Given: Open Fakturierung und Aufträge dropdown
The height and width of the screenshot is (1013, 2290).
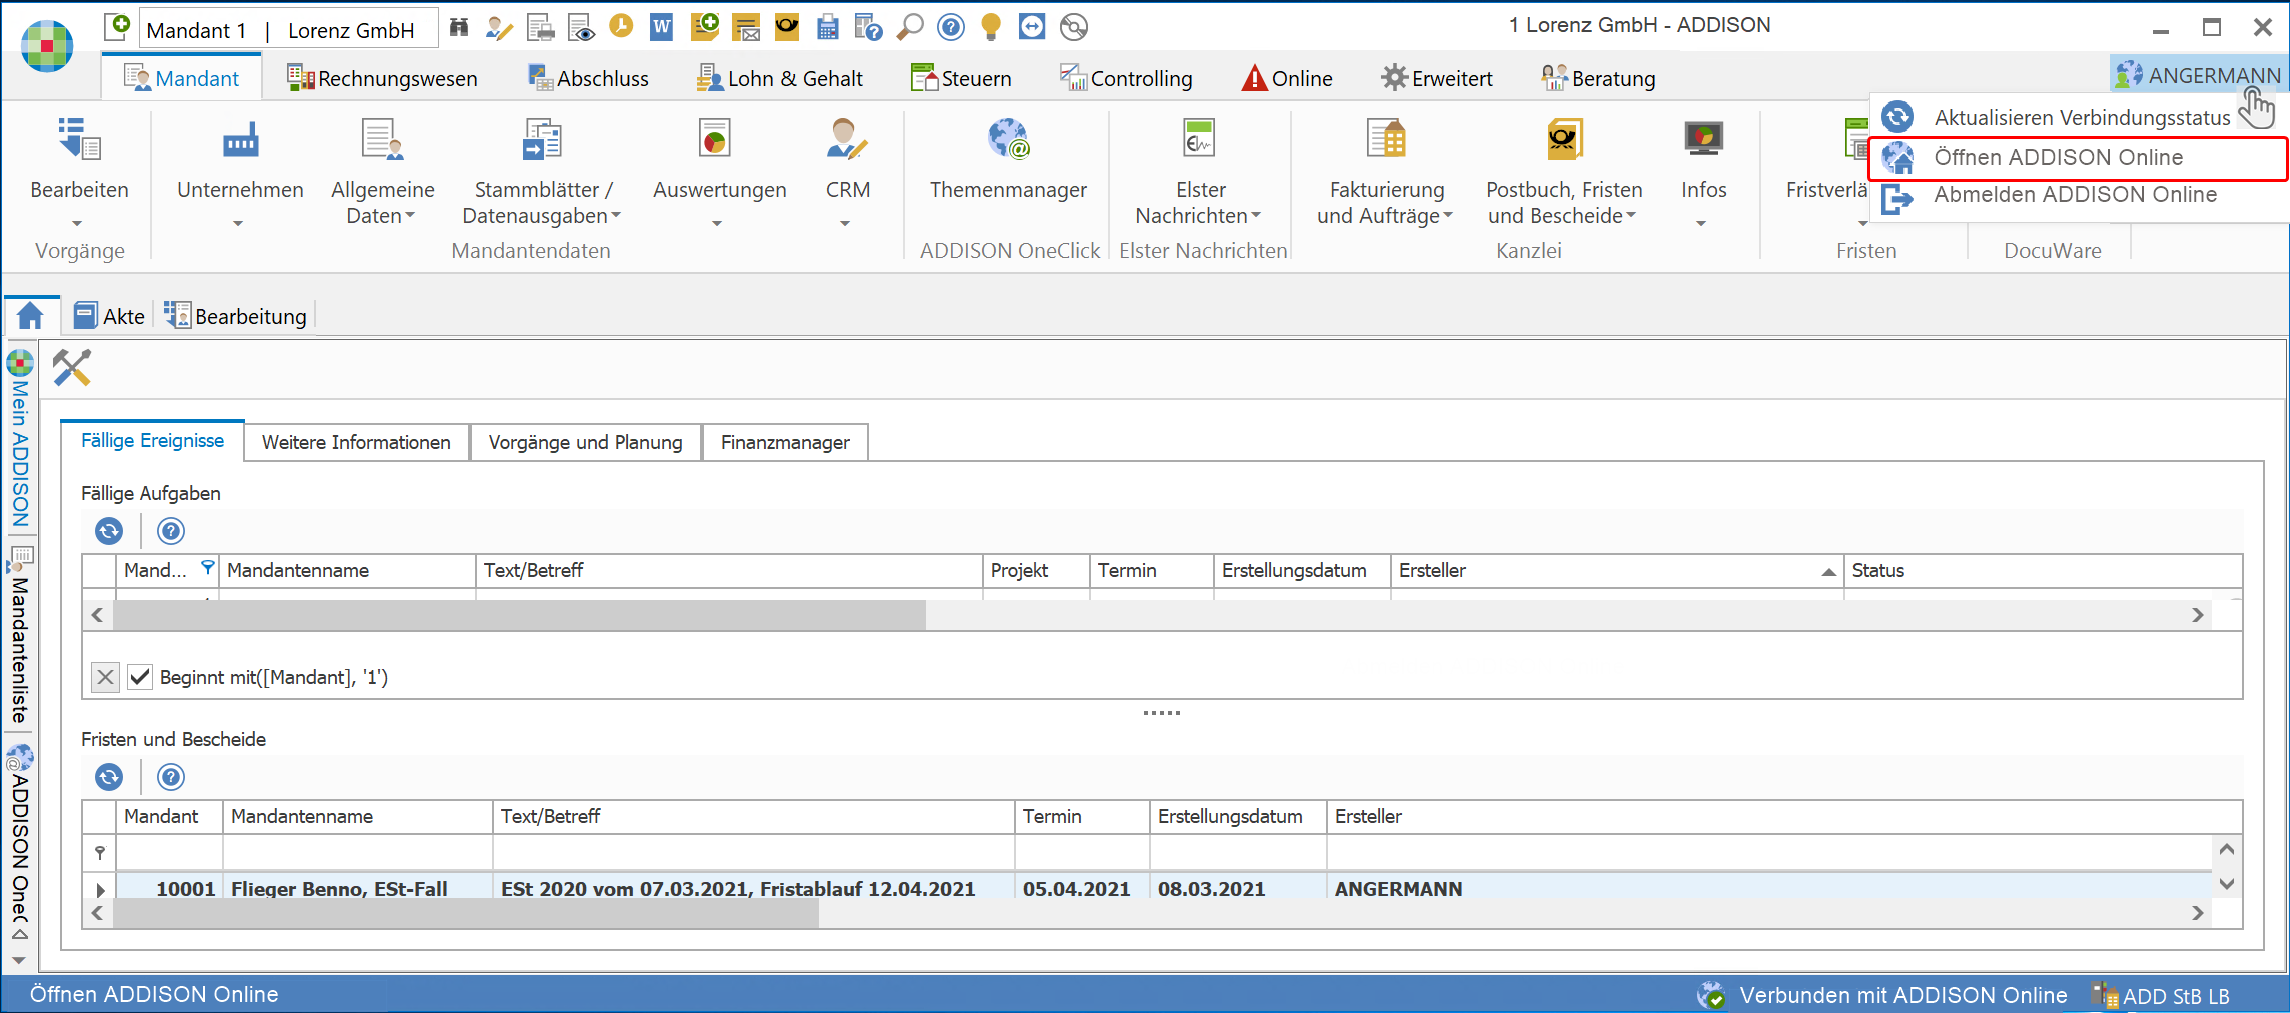Looking at the screenshot, I should [1385, 202].
